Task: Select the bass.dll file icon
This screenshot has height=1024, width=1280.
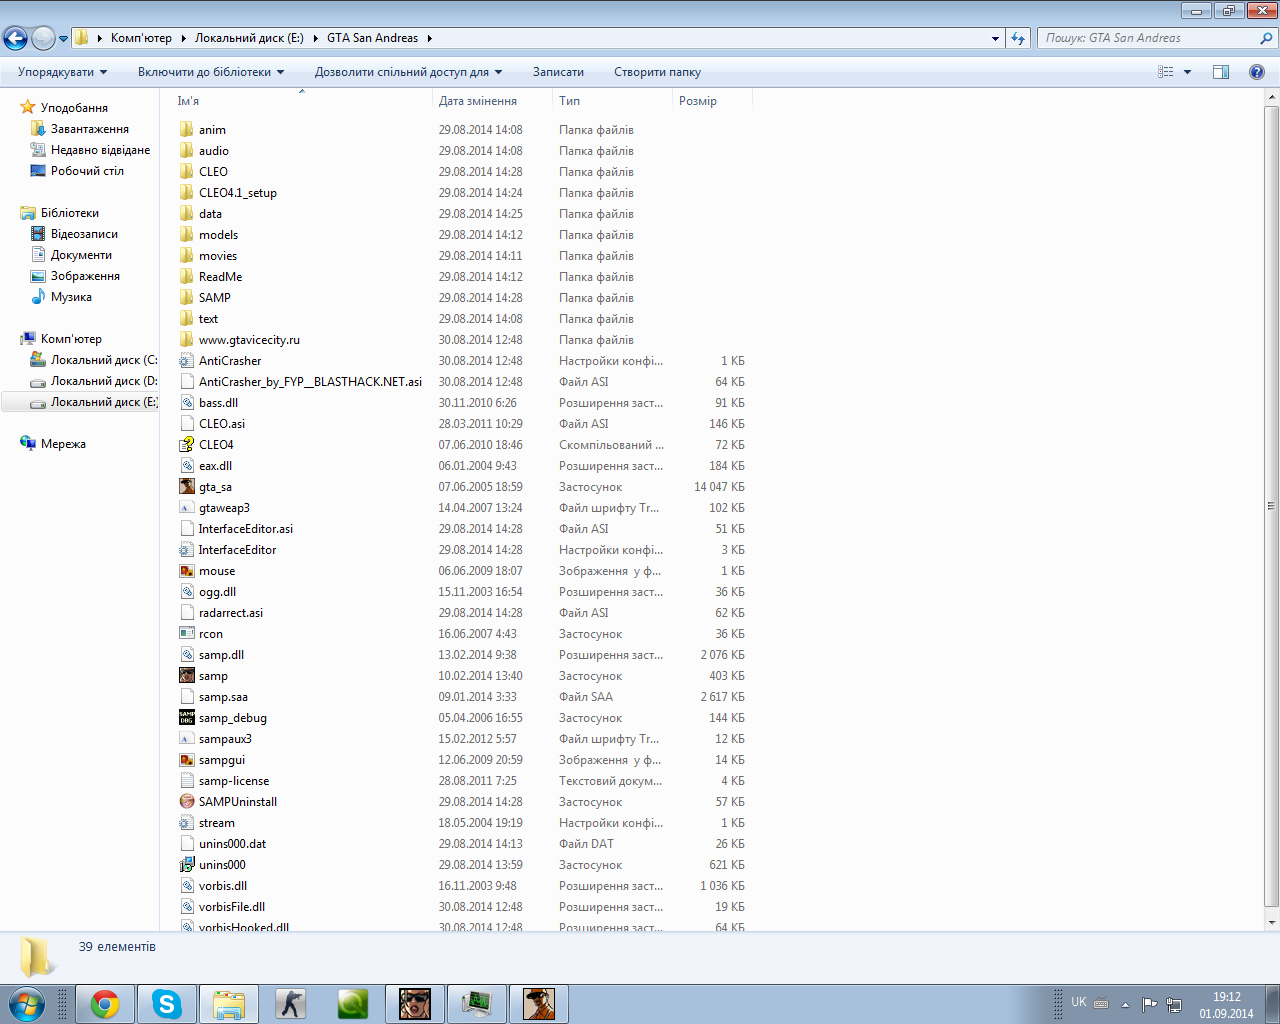Action: (187, 403)
